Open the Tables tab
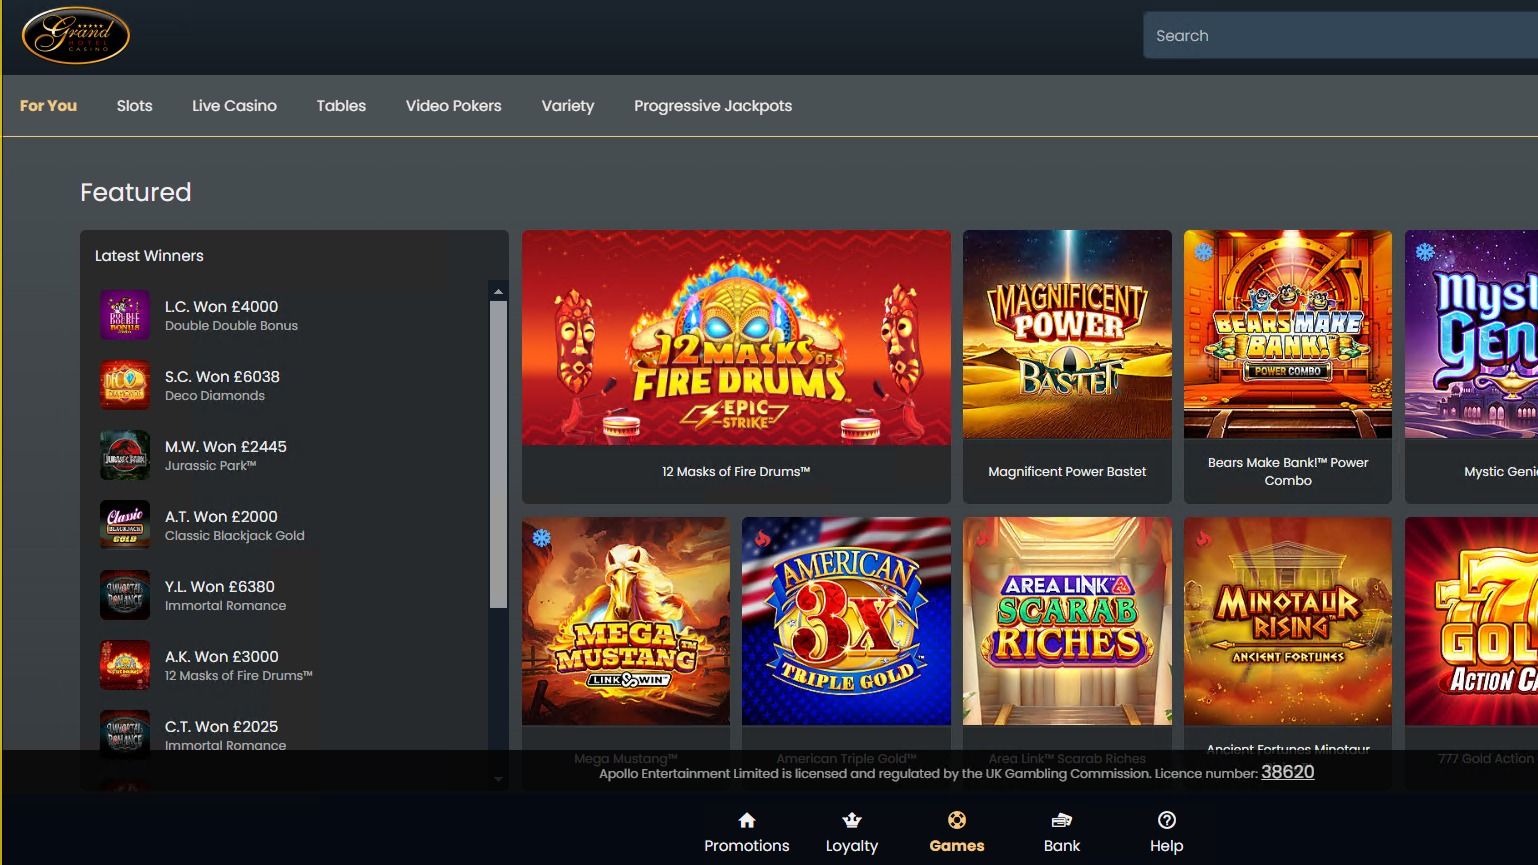Image resolution: width=1538 pixels, height=865 pixels. (x=341, y=105)
